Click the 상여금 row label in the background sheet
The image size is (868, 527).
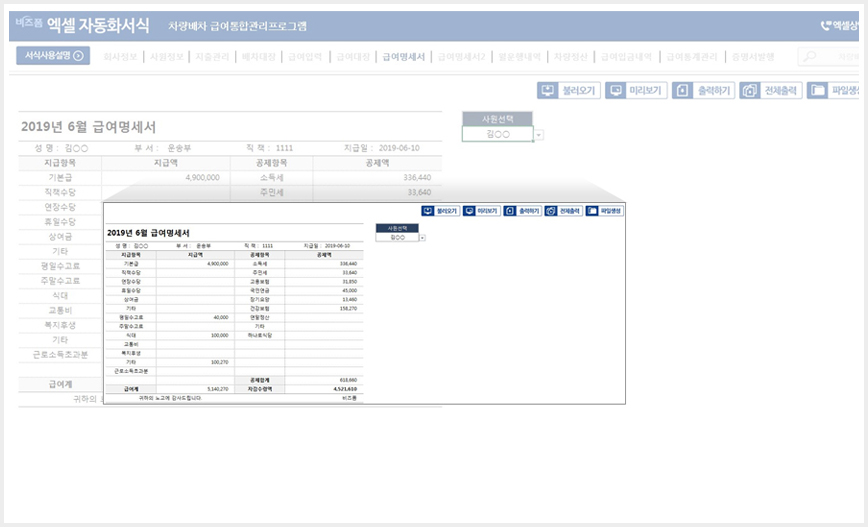pyautogui.click(x=60, y=236)
